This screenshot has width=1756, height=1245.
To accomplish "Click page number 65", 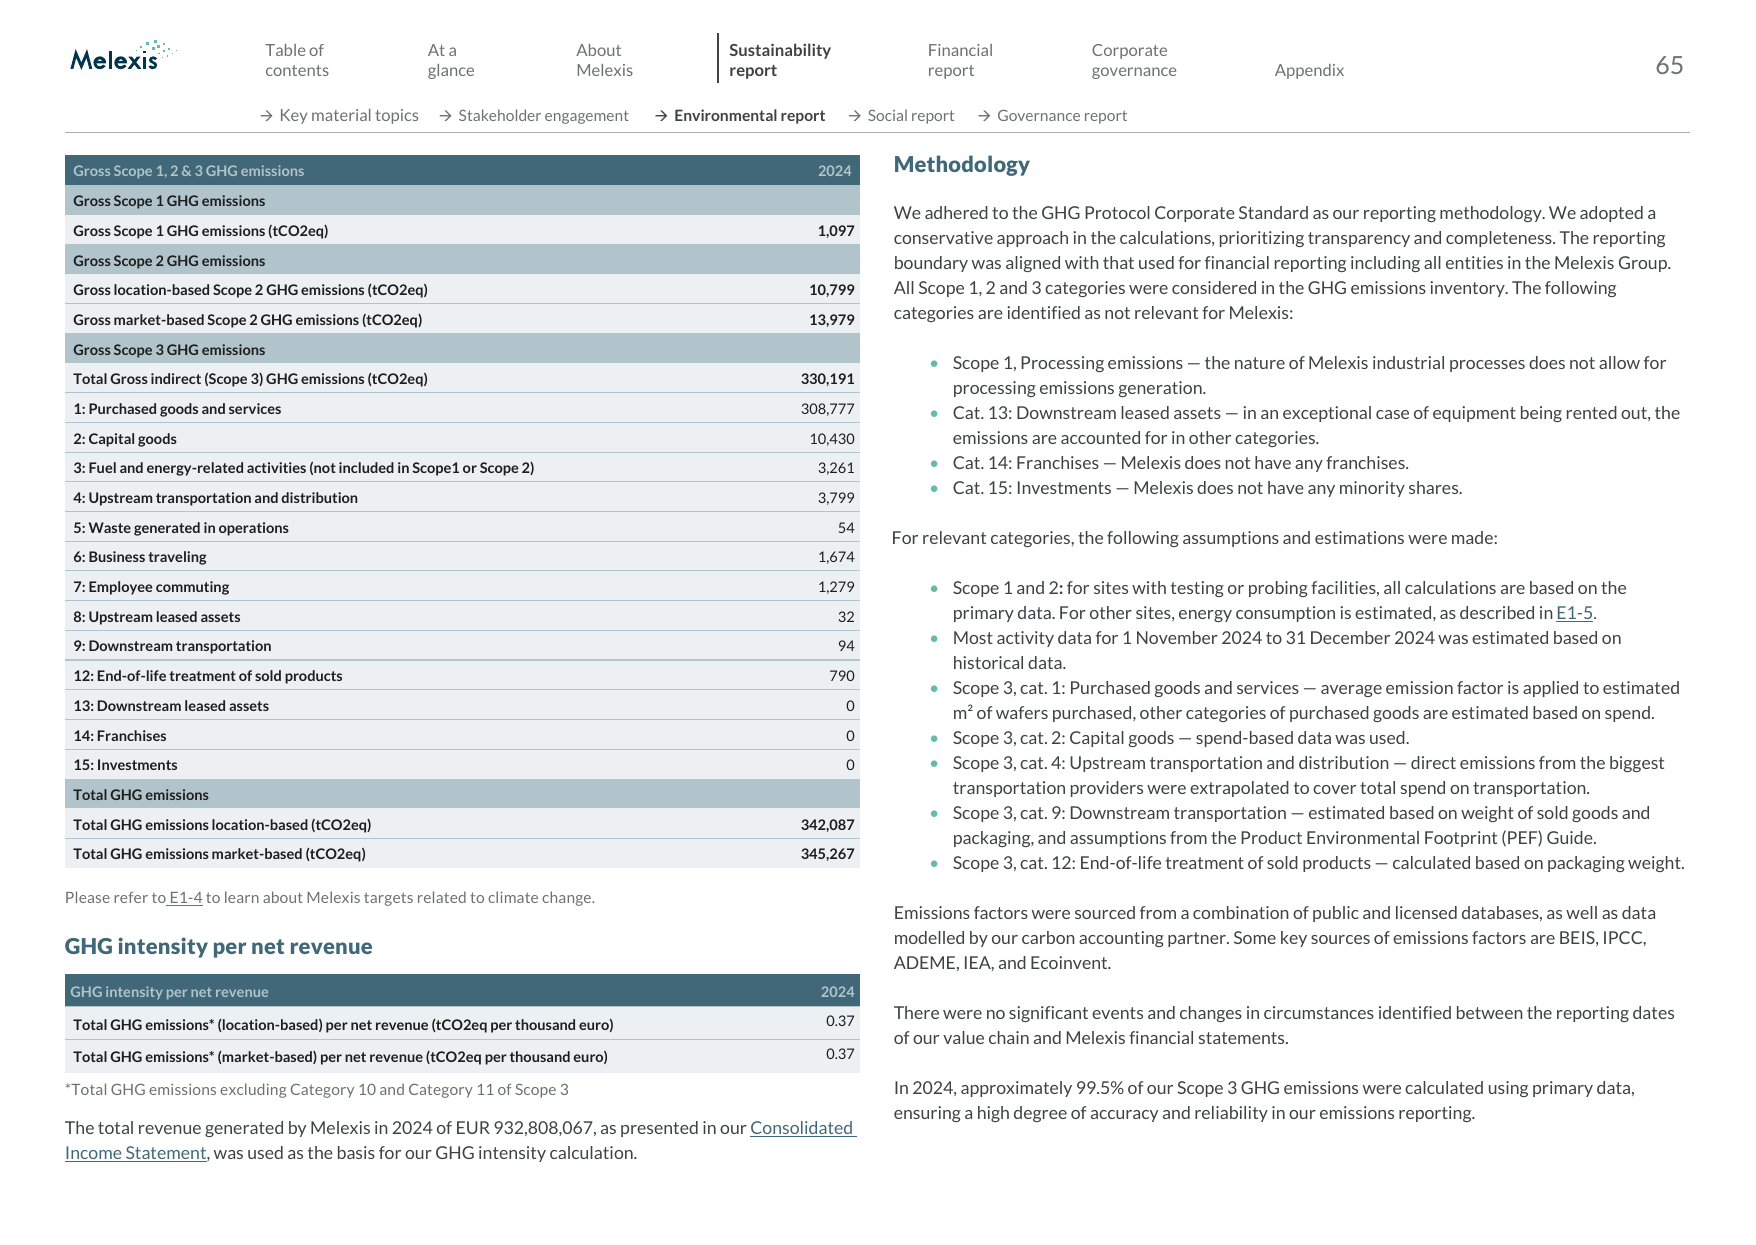I will tap(1669, 65).
